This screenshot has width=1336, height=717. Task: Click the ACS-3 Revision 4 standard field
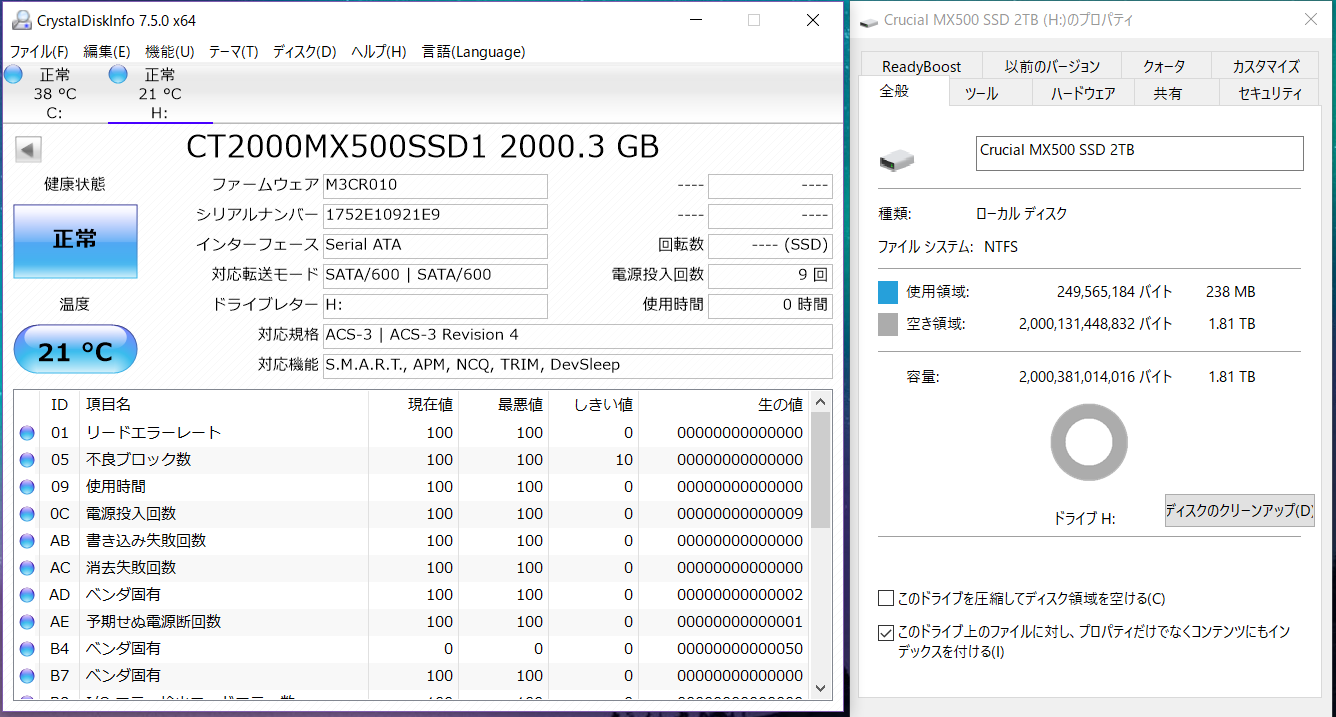(577, 336)
